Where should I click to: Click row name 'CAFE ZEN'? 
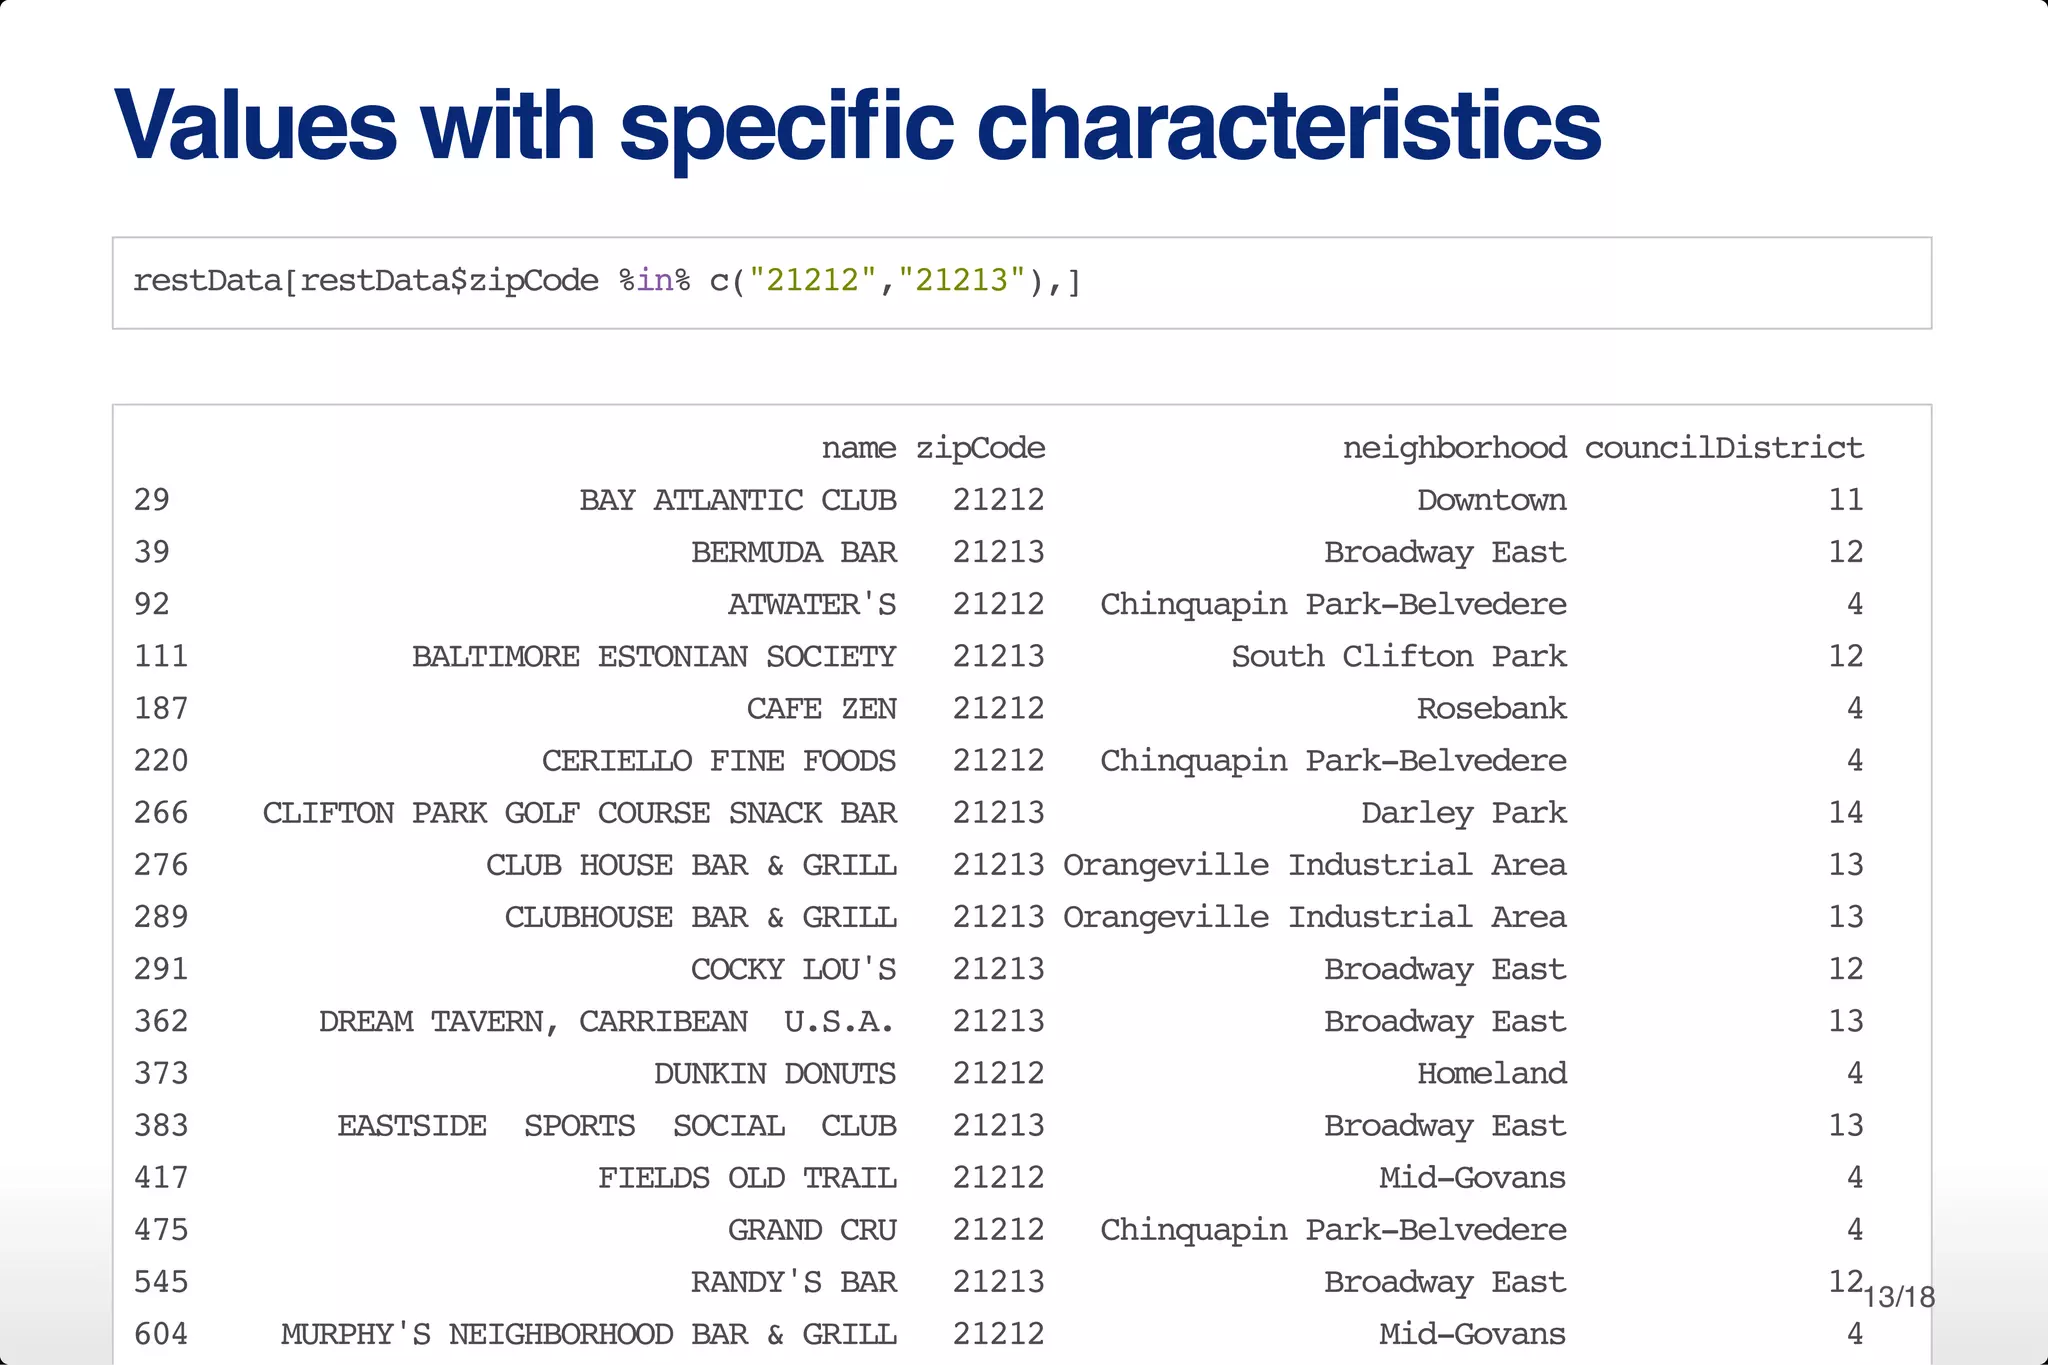pyautogui.click(x=822, y=708)
